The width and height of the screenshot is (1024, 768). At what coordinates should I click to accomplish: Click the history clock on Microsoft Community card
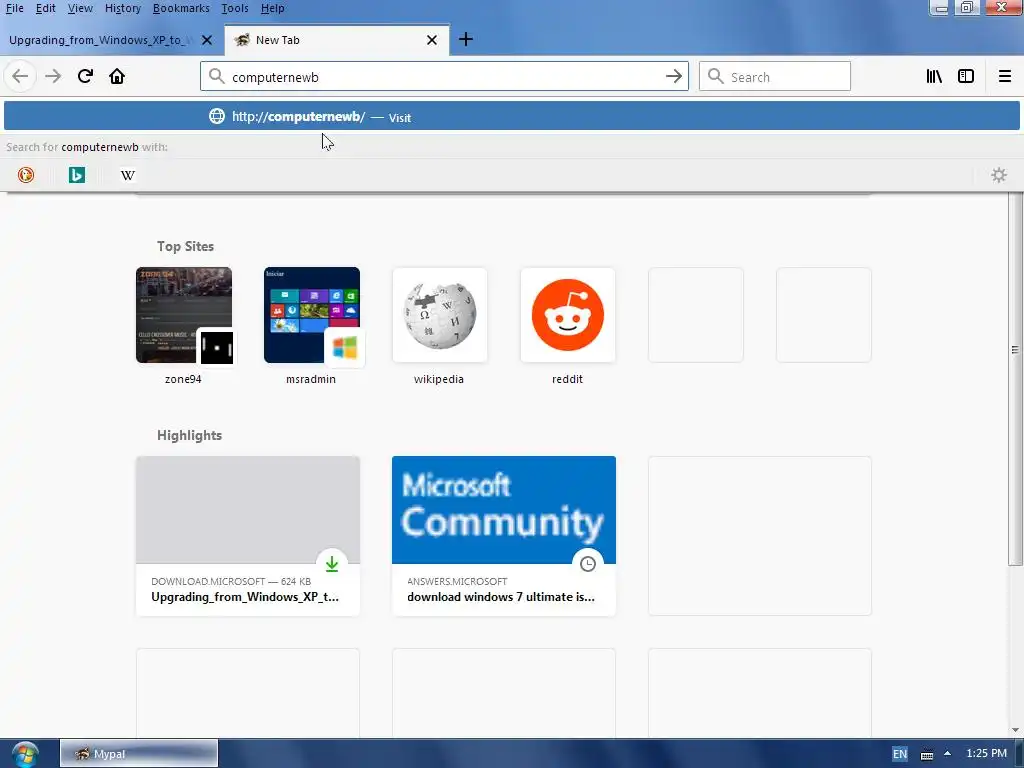coord(588,564)
